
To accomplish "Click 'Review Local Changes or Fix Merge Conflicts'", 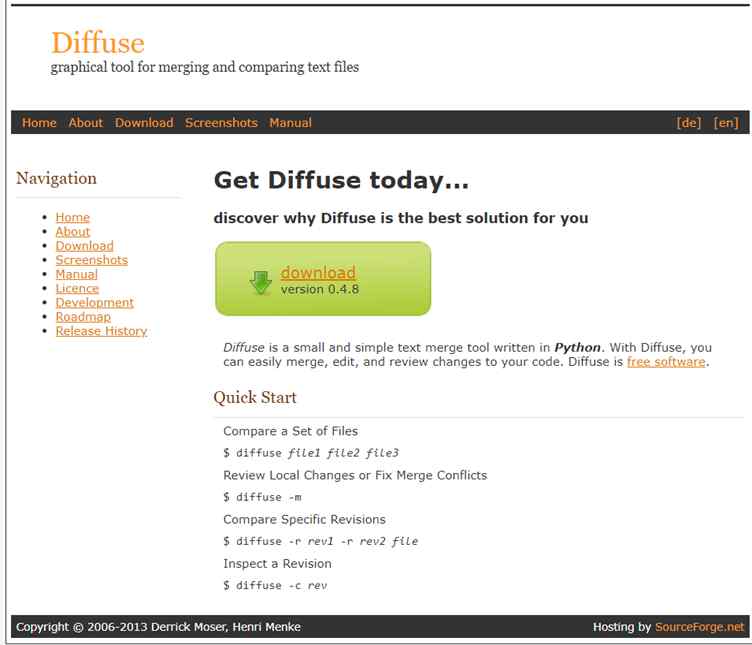I will pyautogui.click(x=355, y=475).
